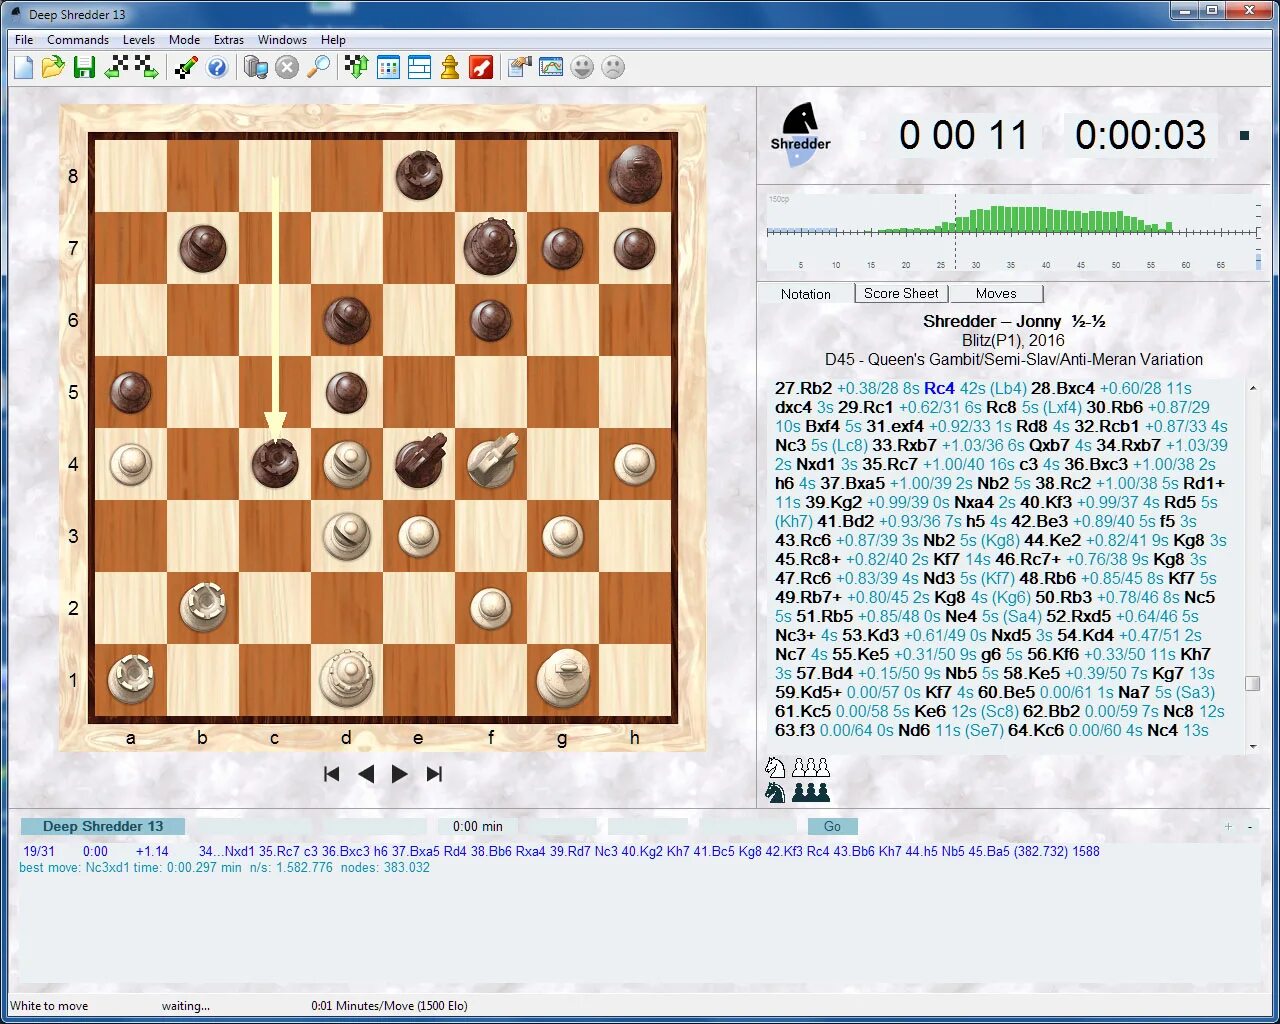Open the Levels menu
This screenshot has height=1024, width=1280.
tap(139, 40)
